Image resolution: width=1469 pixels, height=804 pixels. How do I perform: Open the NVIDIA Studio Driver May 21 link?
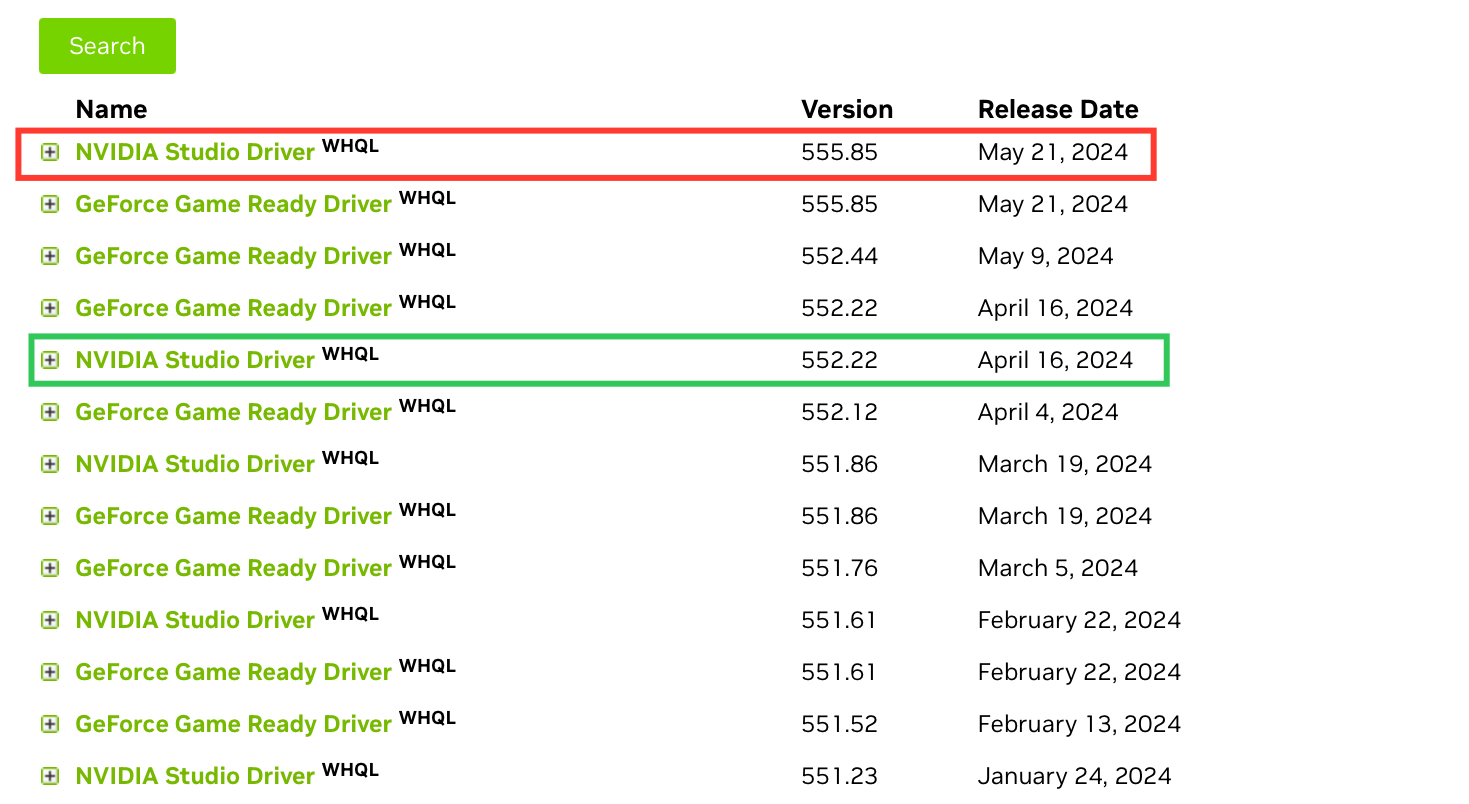pos(195,152)
